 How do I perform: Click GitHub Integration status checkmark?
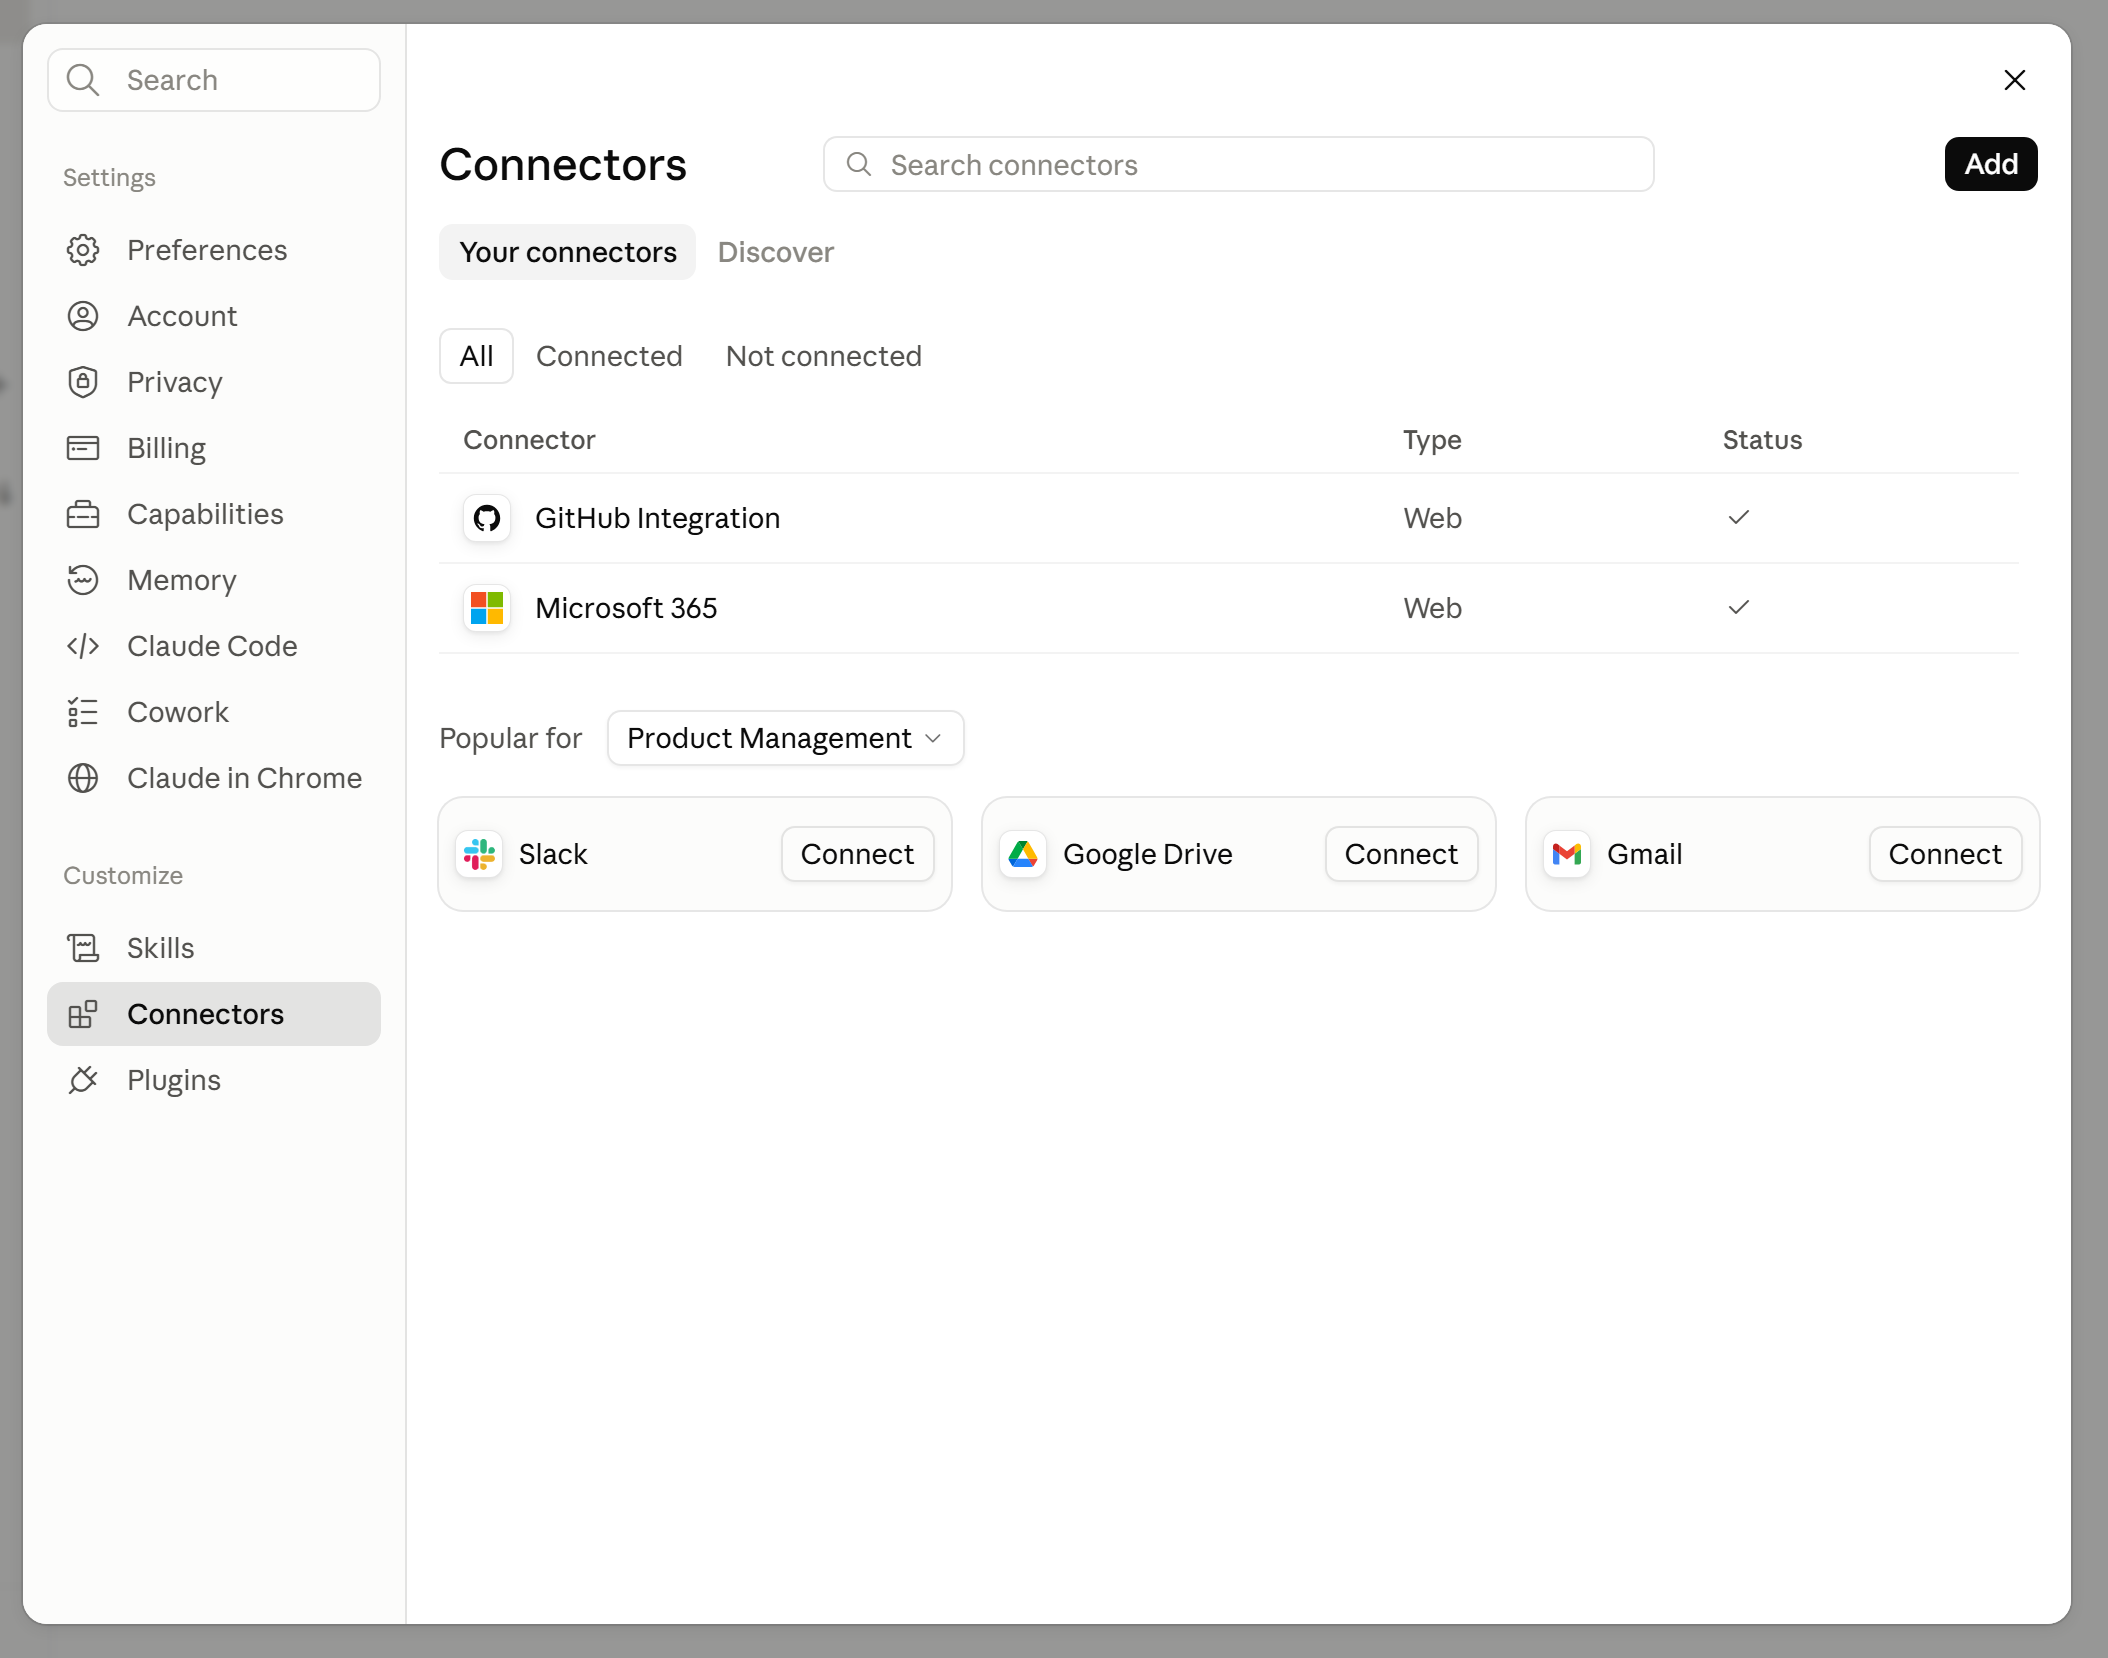tap(1739, 517)
